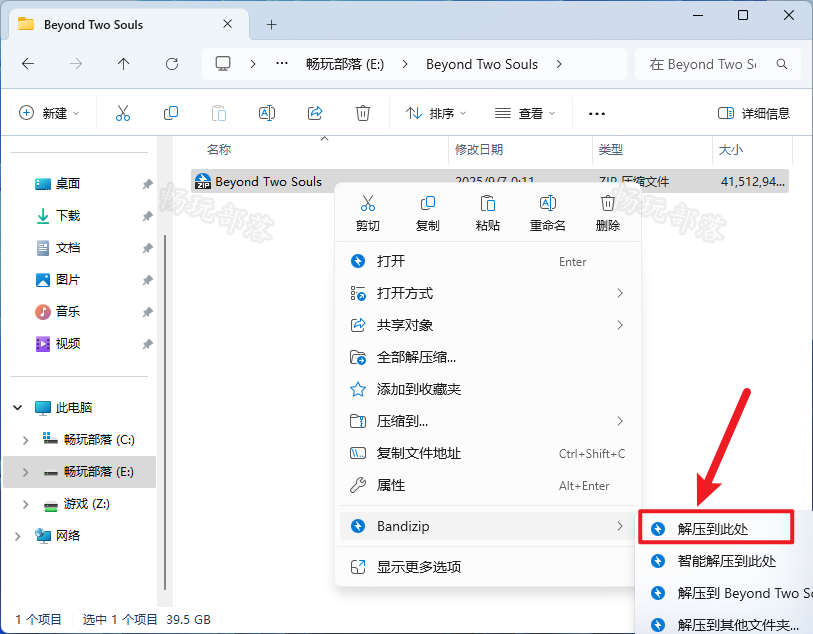The width and height of the screenshot is (813, 634).
Task: Select 解压到其他文件夹... in Bandizip submenu
Action: point(726,625)
